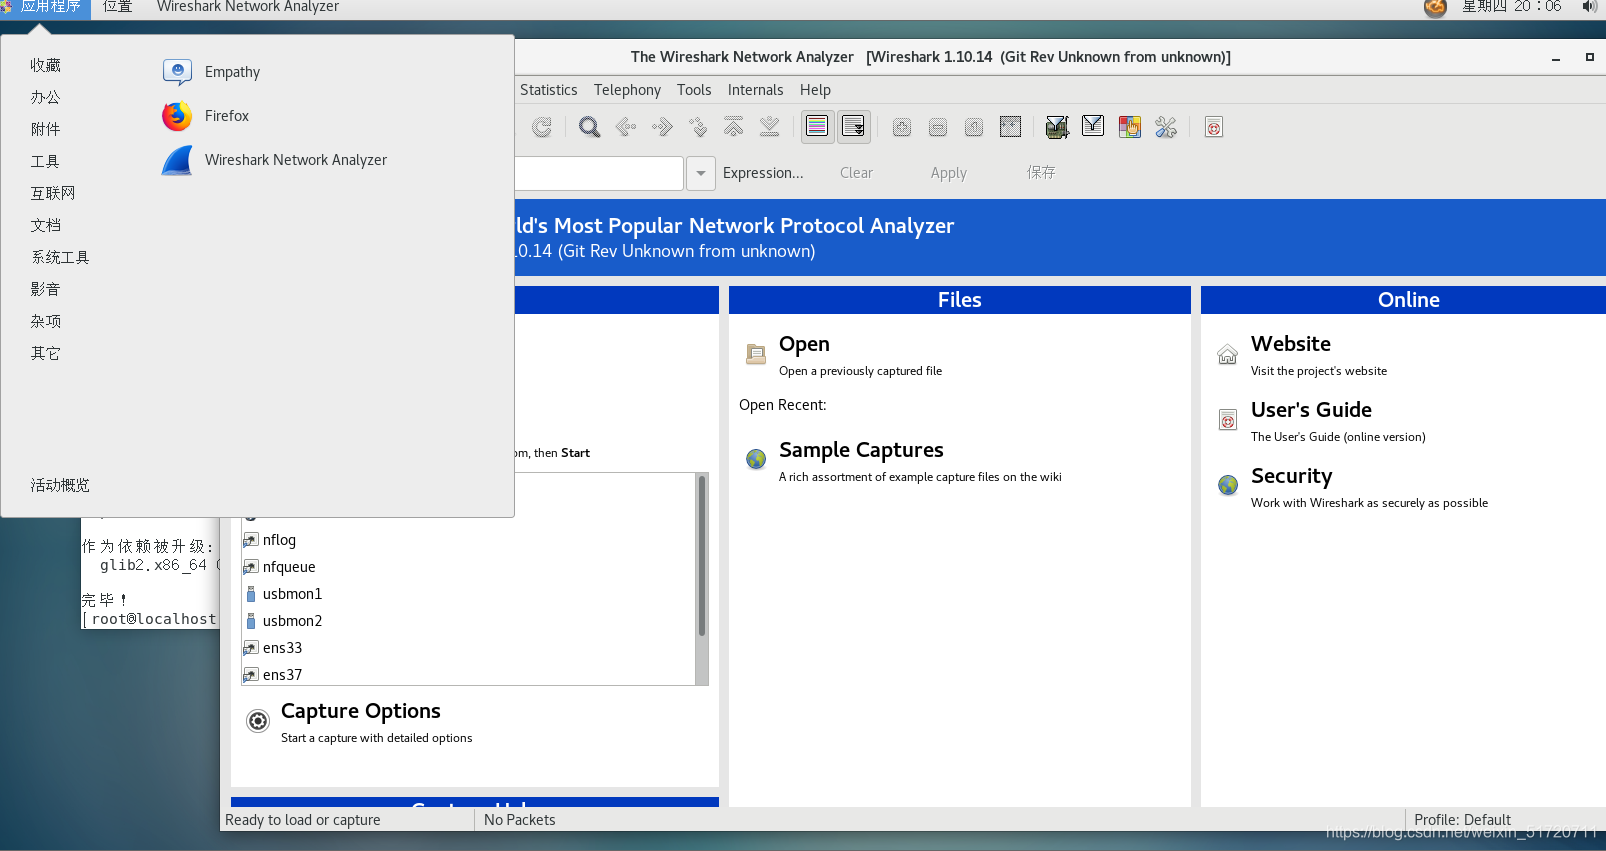Open the Statistics menu
This screenshot has width=1606, height=851.
pyautogui.click(x=549, y=90)
